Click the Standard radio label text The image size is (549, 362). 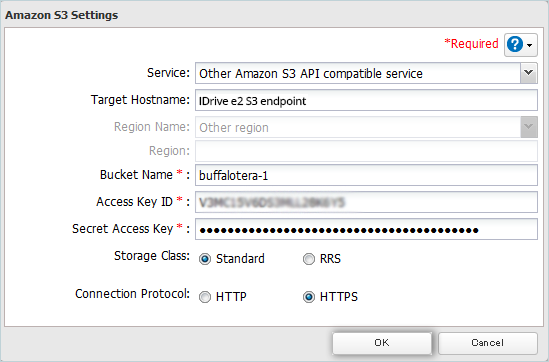tap(240, 259)
